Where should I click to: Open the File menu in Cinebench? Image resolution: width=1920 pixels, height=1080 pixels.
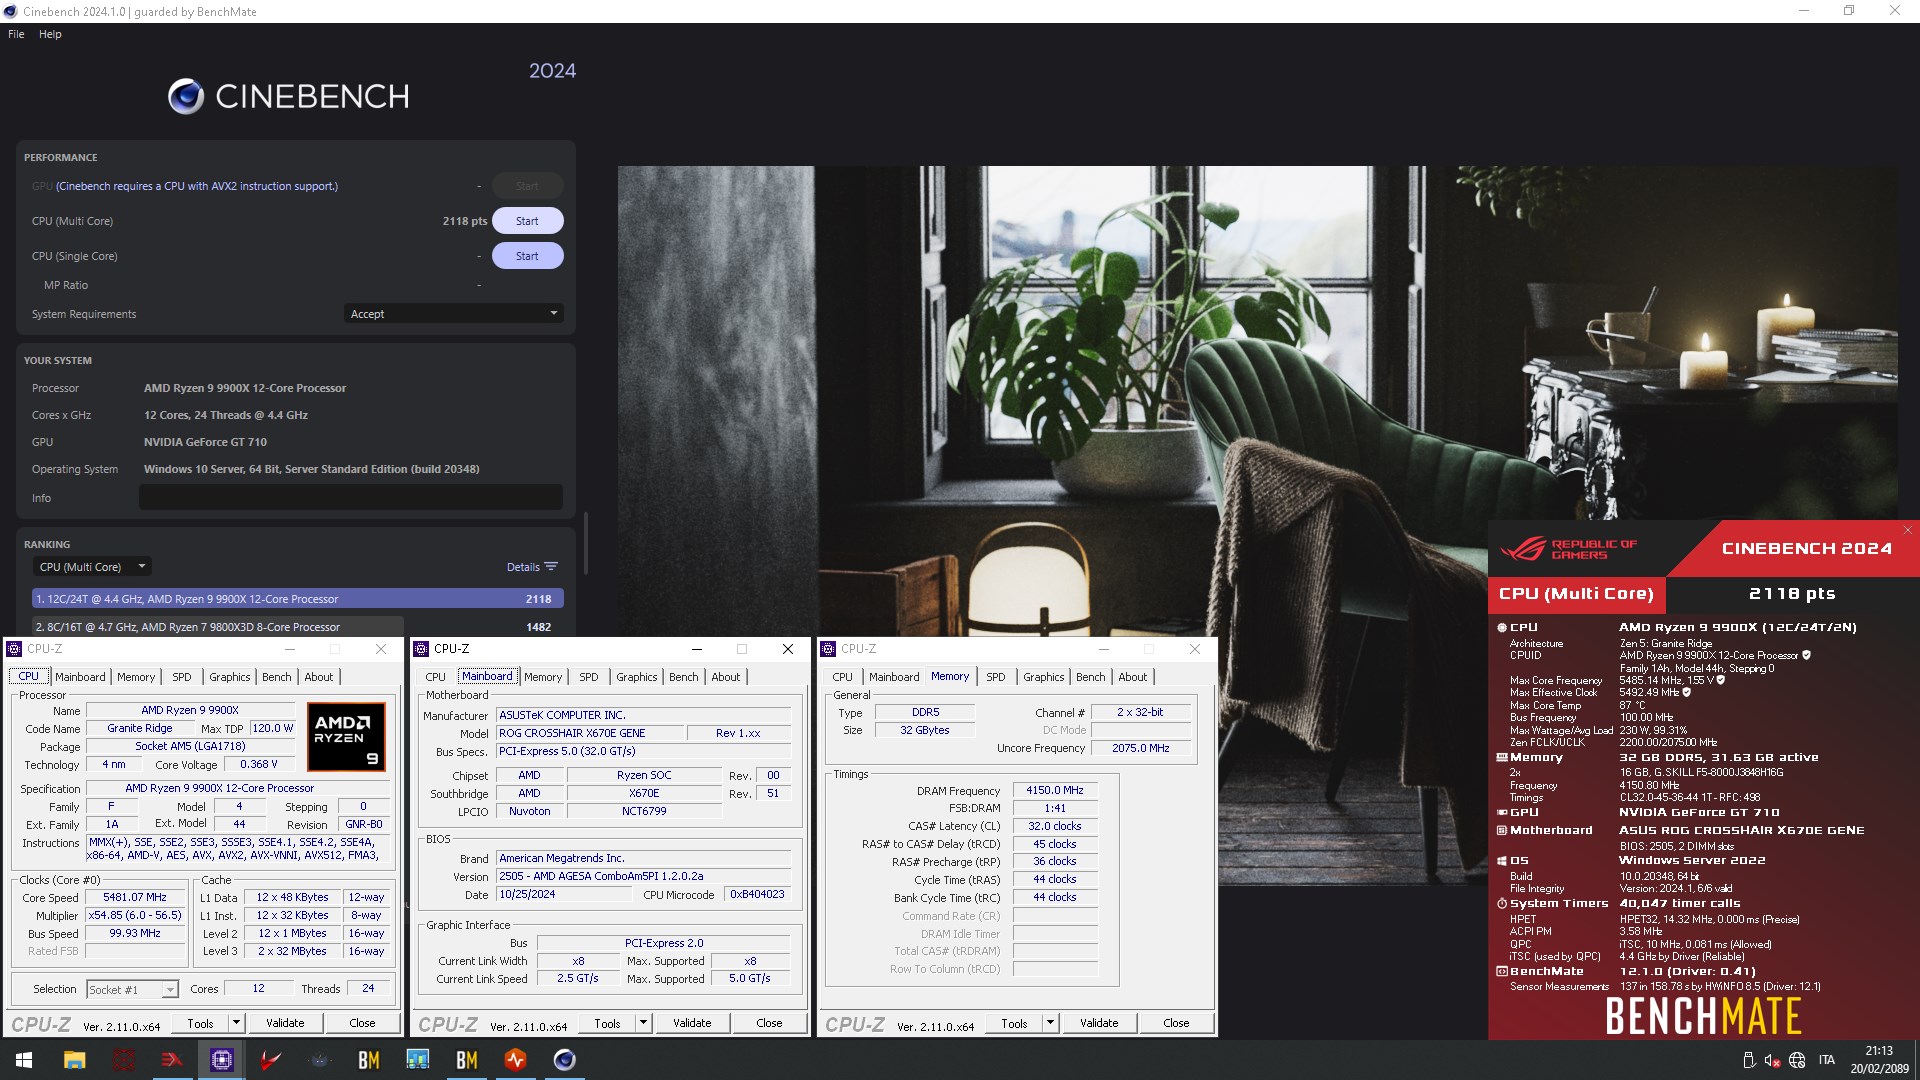(16, 34)
